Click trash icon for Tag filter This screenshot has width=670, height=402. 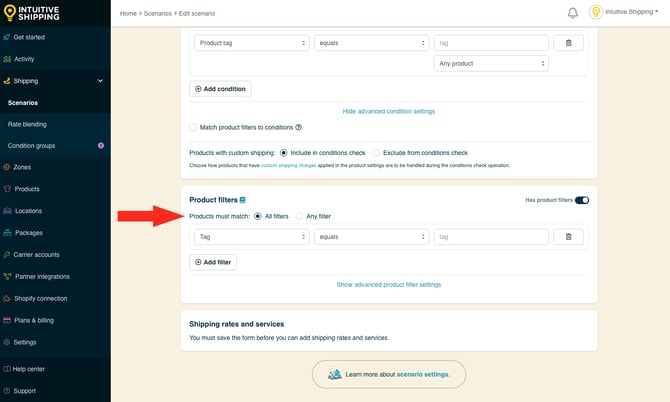pyautogui.click(x=568, y=237)
